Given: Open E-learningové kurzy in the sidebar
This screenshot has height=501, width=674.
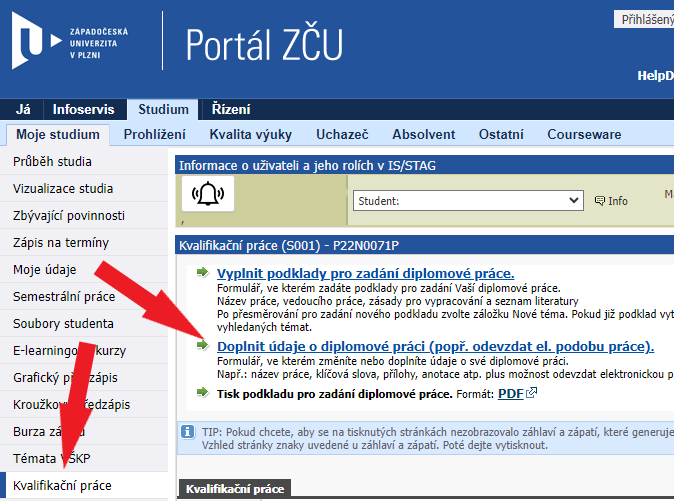Looking at the screenshot, I should pyautogui.click(x=84, y=351).
